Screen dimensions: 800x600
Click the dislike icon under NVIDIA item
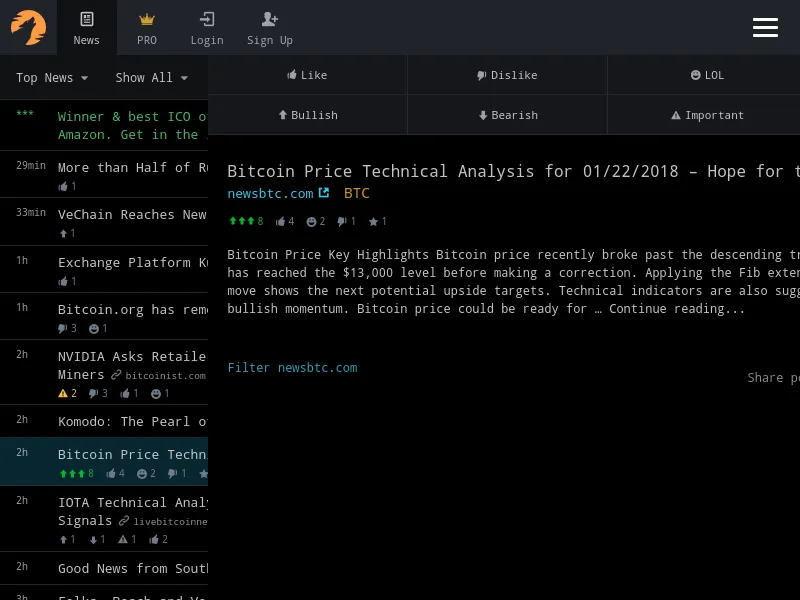pyautogui.click(x=93, y=393)
